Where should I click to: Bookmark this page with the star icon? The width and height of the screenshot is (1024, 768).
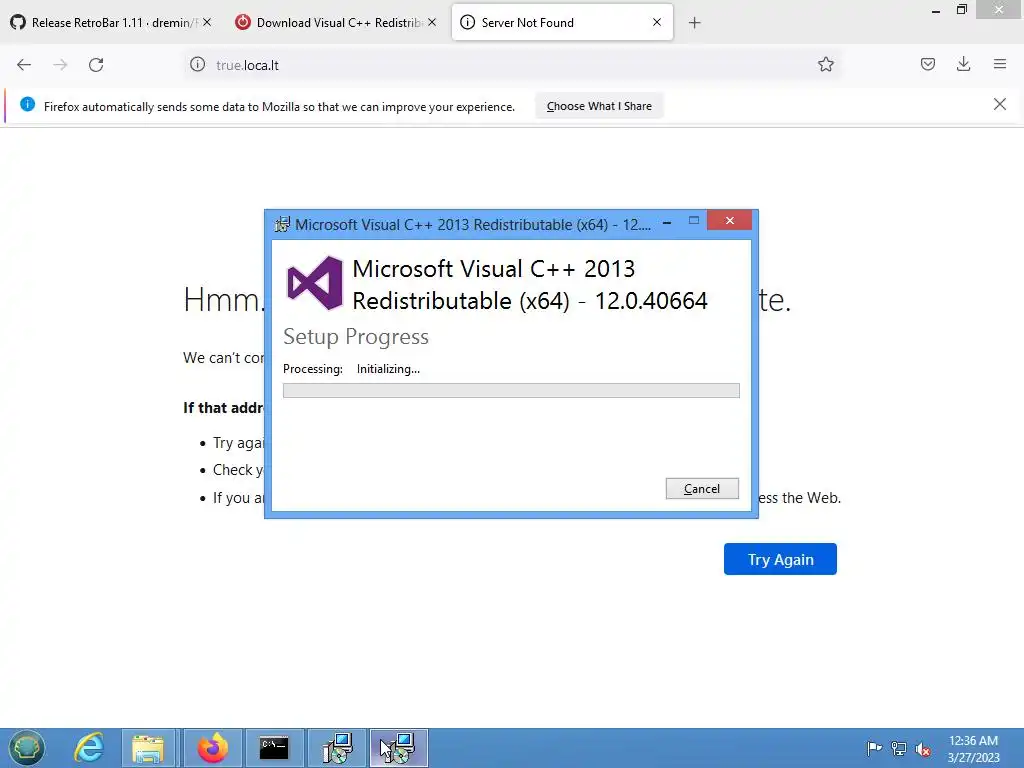[x=825, y=64]
